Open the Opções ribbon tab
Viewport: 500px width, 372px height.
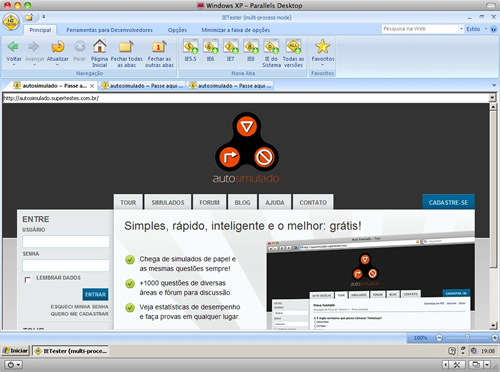click(x=177, y=30)
